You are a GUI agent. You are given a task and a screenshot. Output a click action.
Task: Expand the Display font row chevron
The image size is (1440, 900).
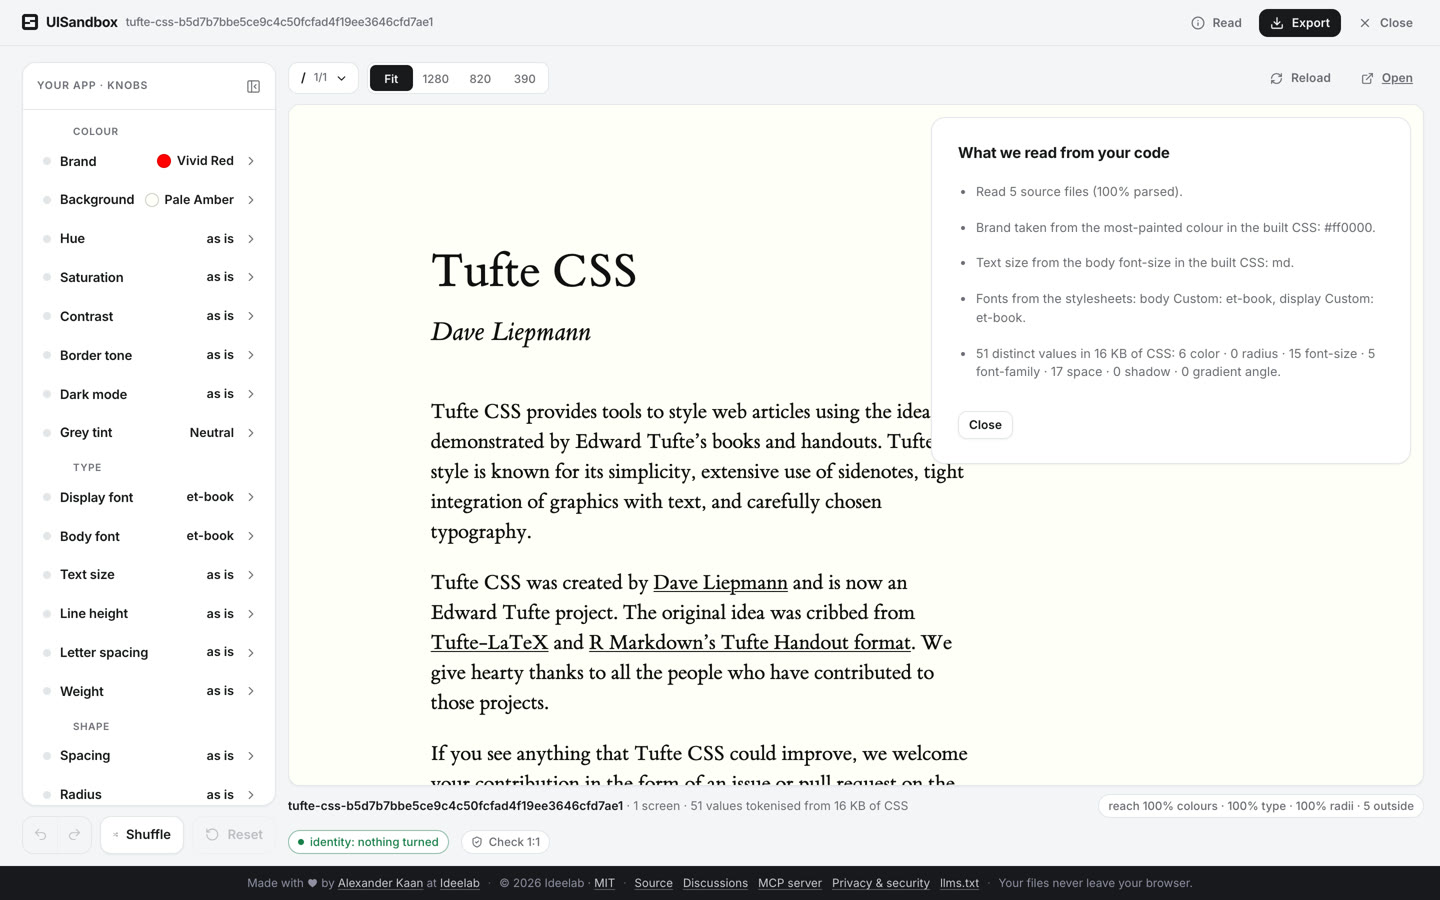(x=251, y=497)
